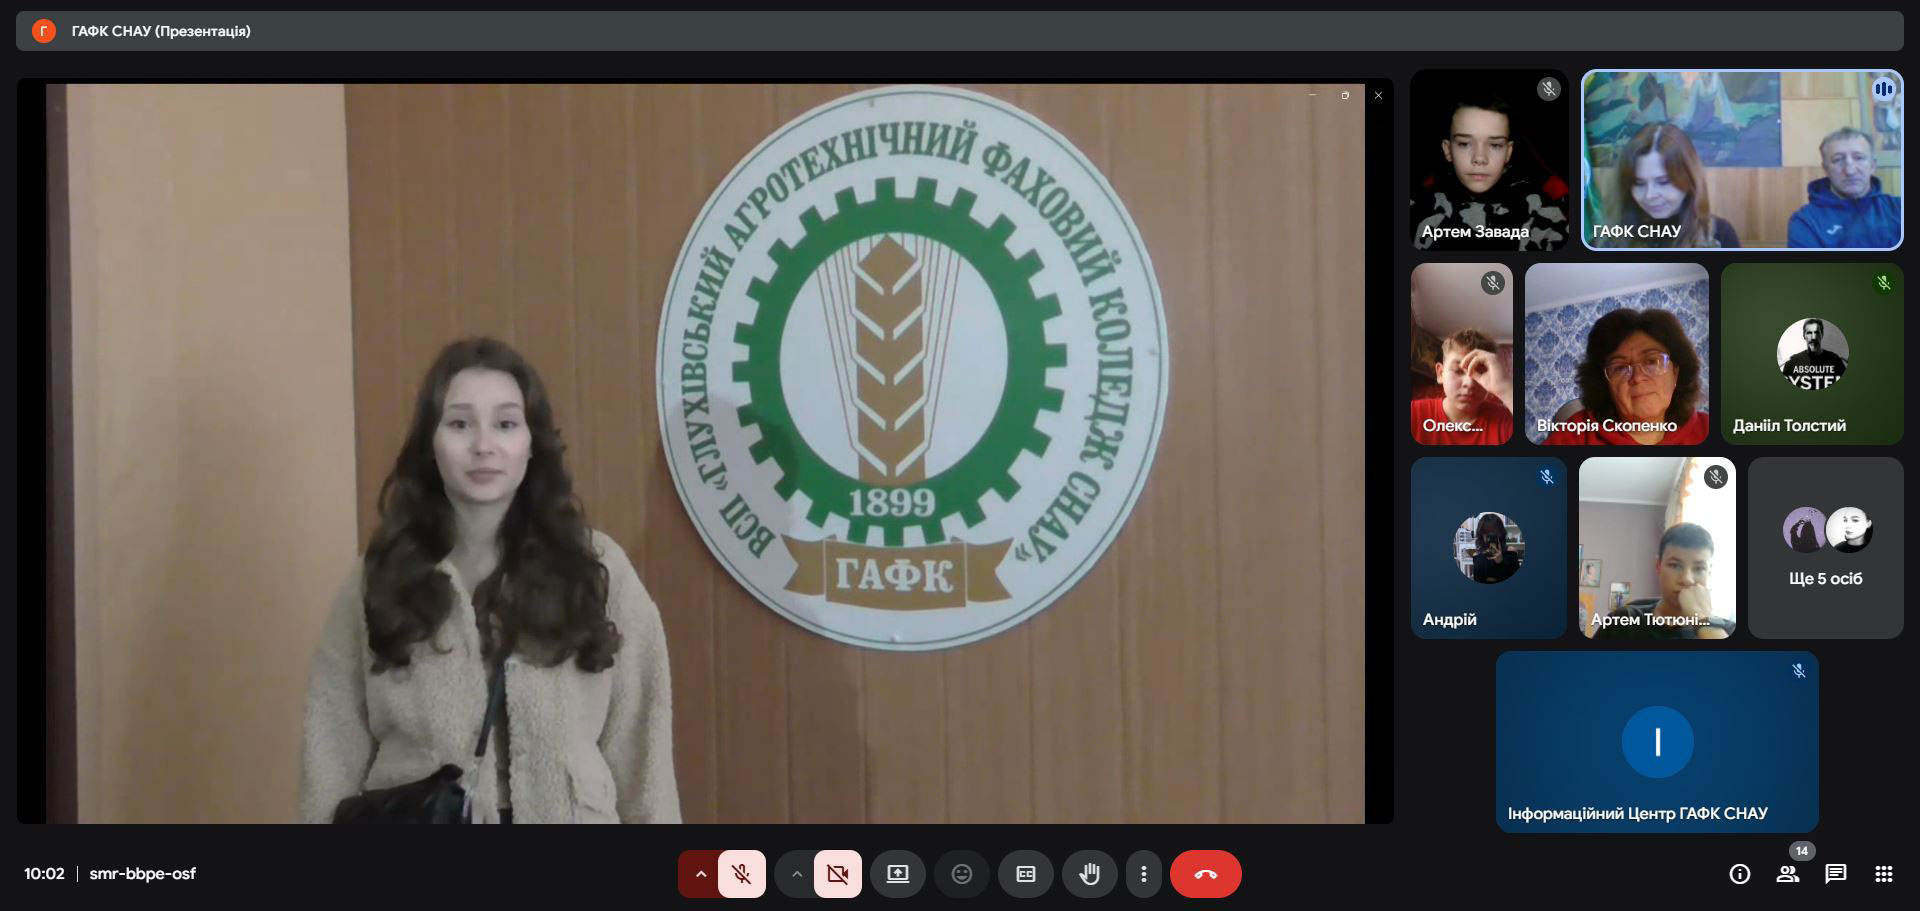The height and width of the screenshot is (911, 1920).
Task: Show the participants list icon
Action: pyautogui.click(x=1787, y=874)
